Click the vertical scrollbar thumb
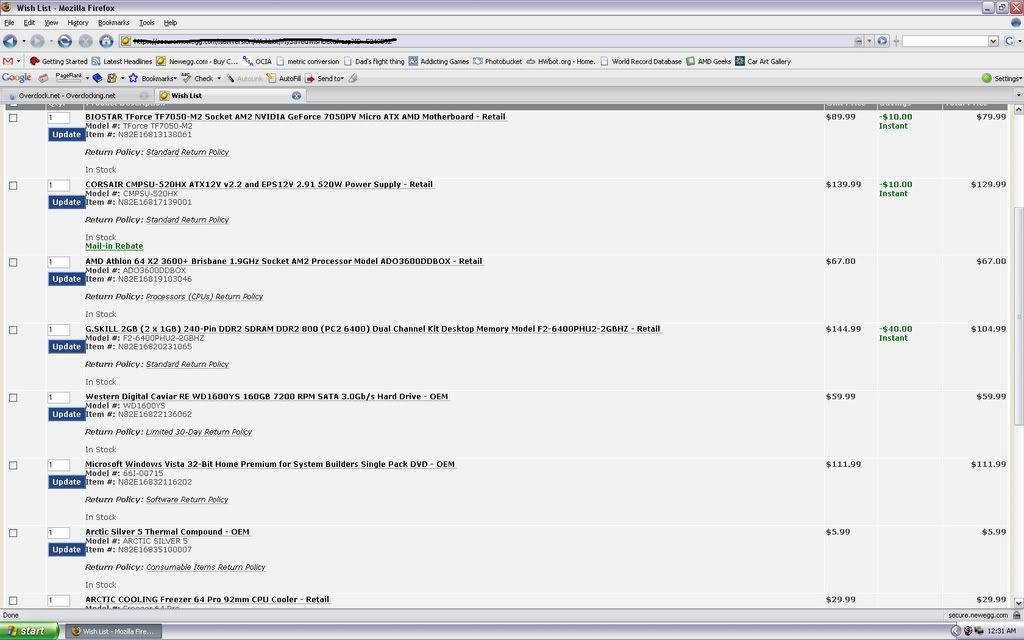The width and height of the screenshot is (1024, 640). click(1018, 315)
